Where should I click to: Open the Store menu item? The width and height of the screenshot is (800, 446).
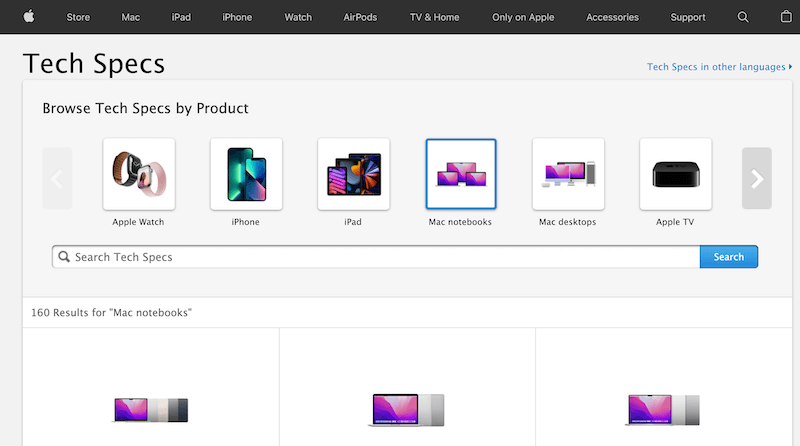78,17
